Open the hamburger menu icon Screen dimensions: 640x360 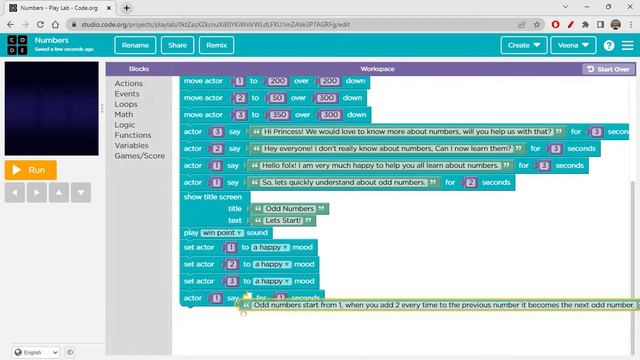(x=627, y=45)
